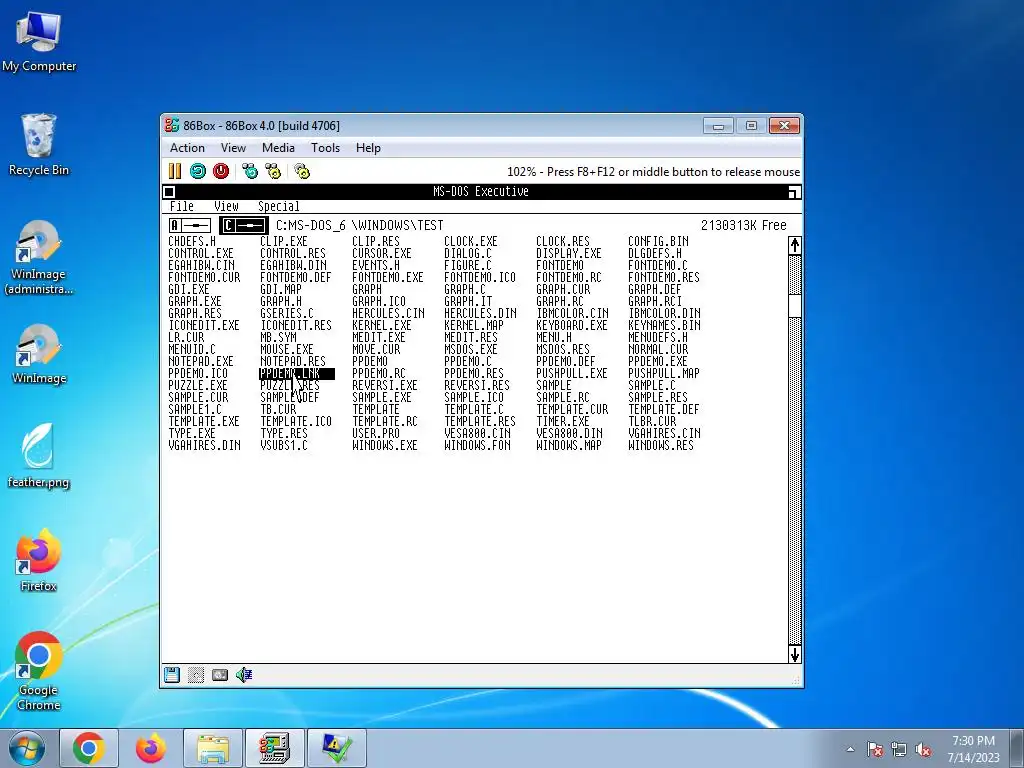Viewport: 1024px width, 768px height.
Task: Select file VGAHIRES.DIN
Action: (x=204, y=445)
